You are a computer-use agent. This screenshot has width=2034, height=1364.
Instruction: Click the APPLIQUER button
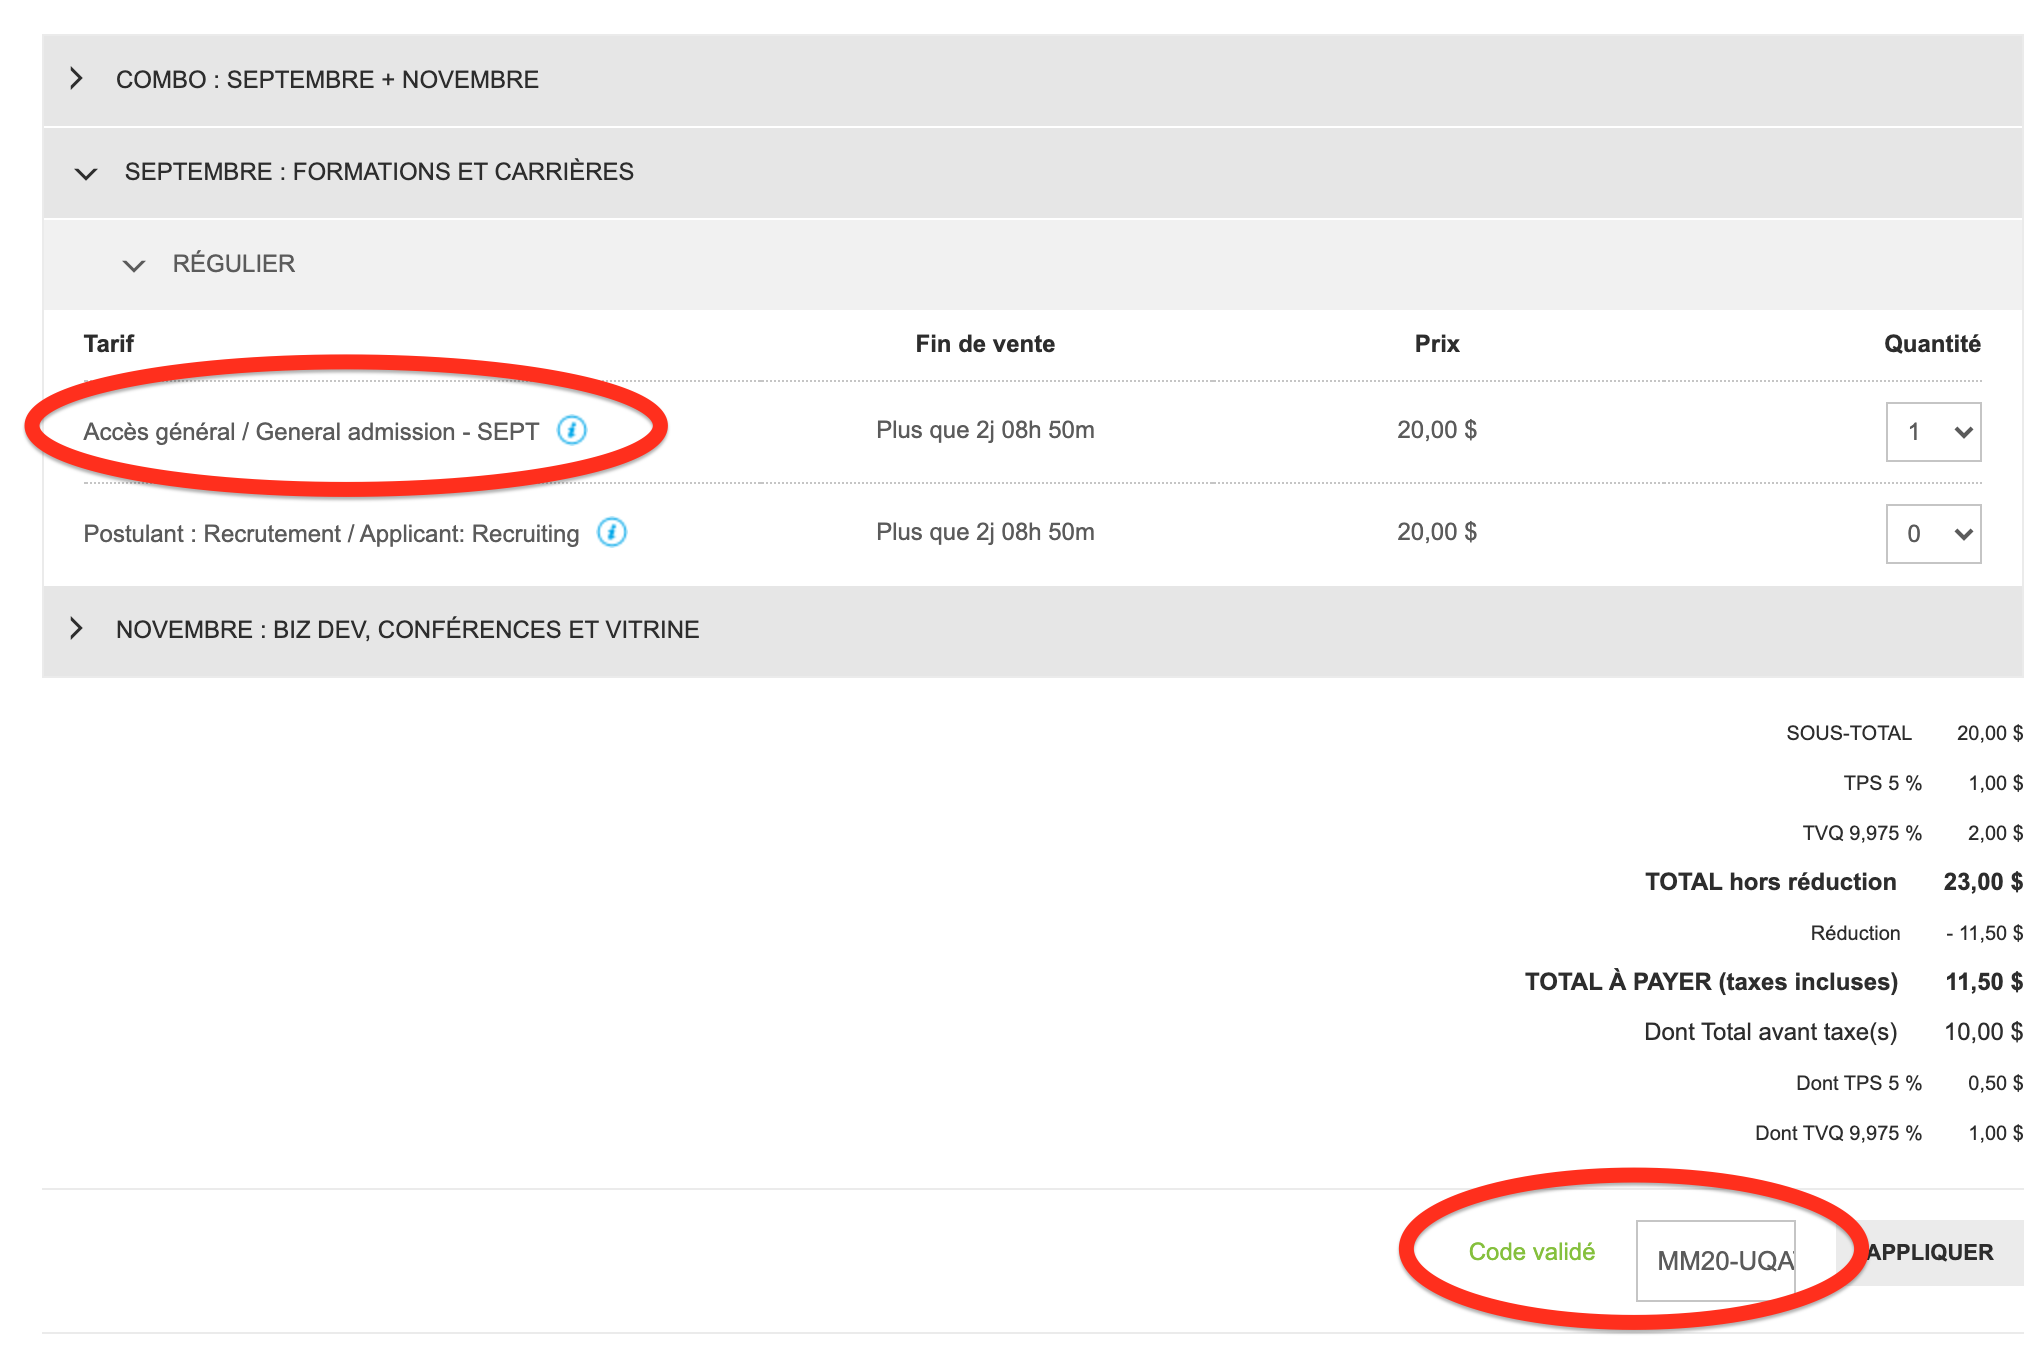click(x=1930, y=1252)
